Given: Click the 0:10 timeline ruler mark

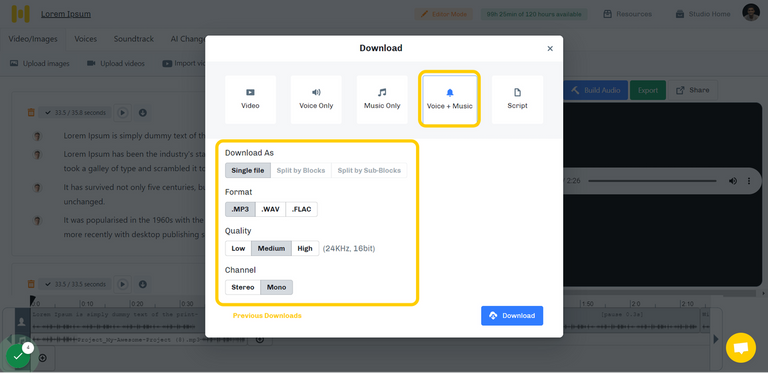Looking at the screenshot, I should point(87,303).
